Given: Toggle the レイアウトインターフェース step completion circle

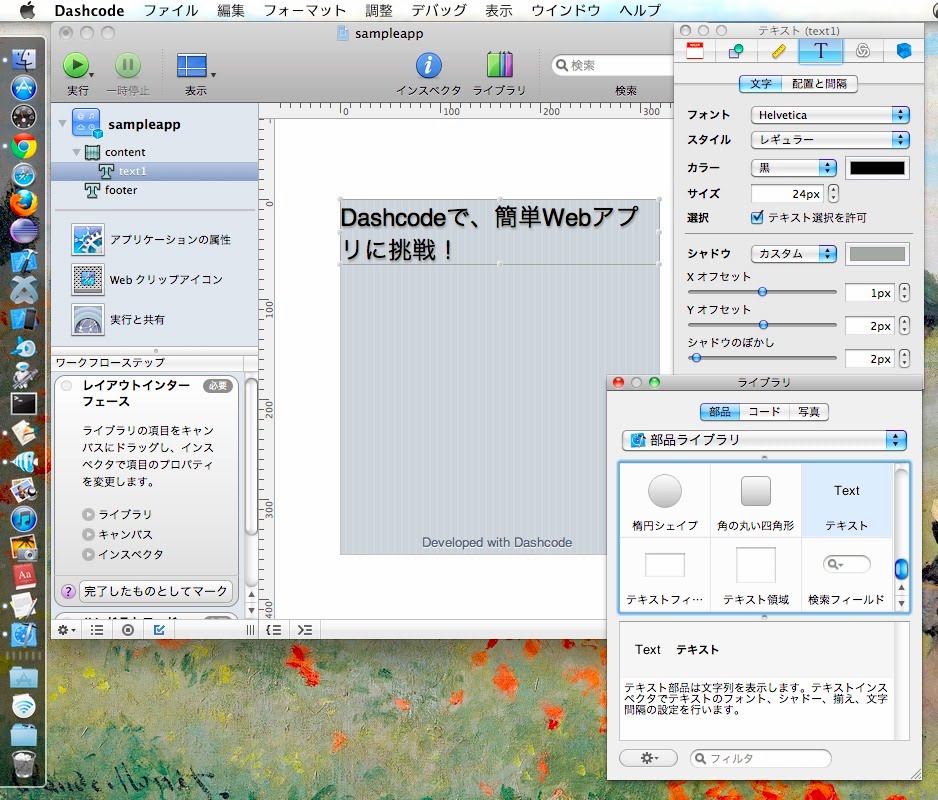Looking at the screenshot, I should point(67,386).
